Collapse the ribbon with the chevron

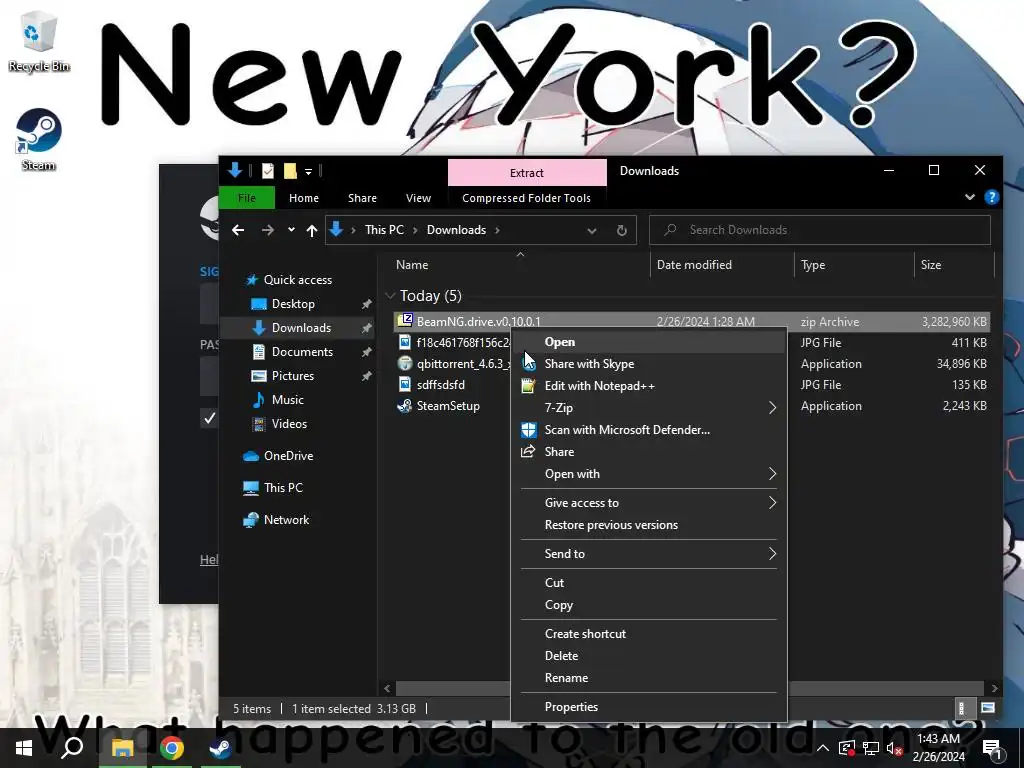coord(970,197)
